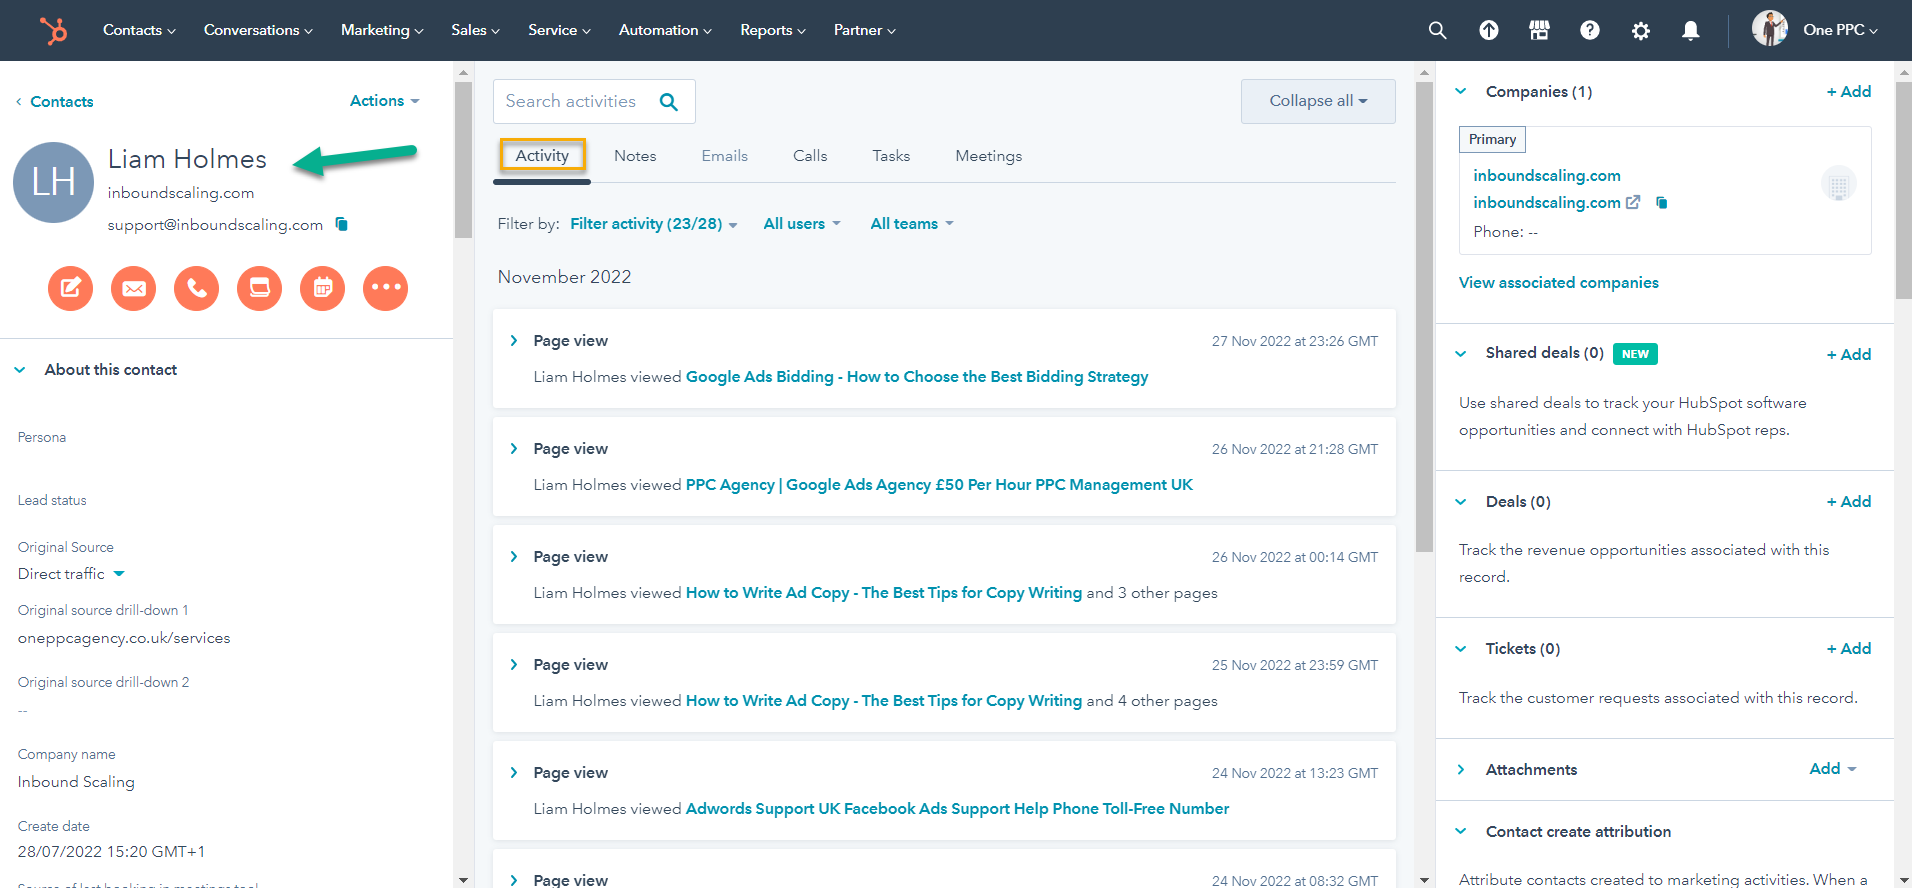This screenshot has width=1912, height=888.
Task: Open the Conversations menu
Action: (258, 30)
